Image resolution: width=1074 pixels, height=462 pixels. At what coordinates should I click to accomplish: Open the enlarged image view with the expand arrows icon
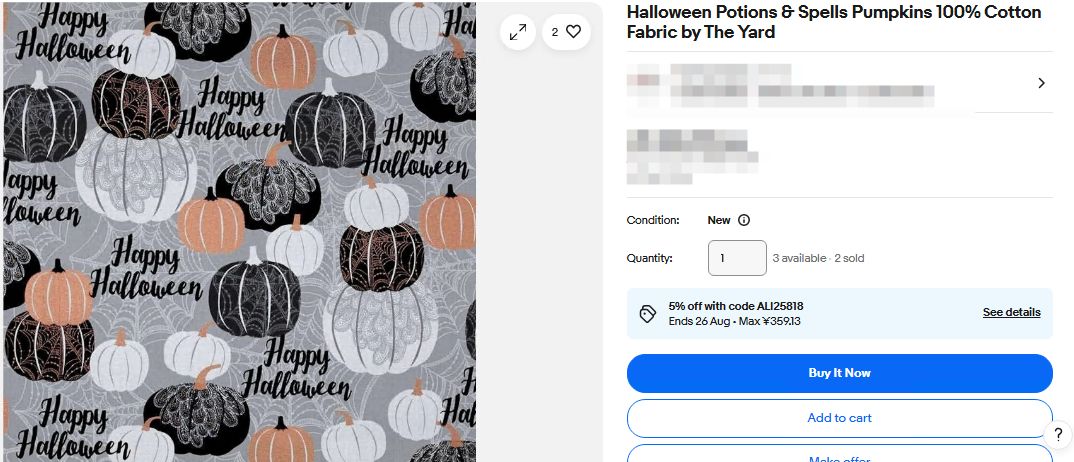pos(518,32)
